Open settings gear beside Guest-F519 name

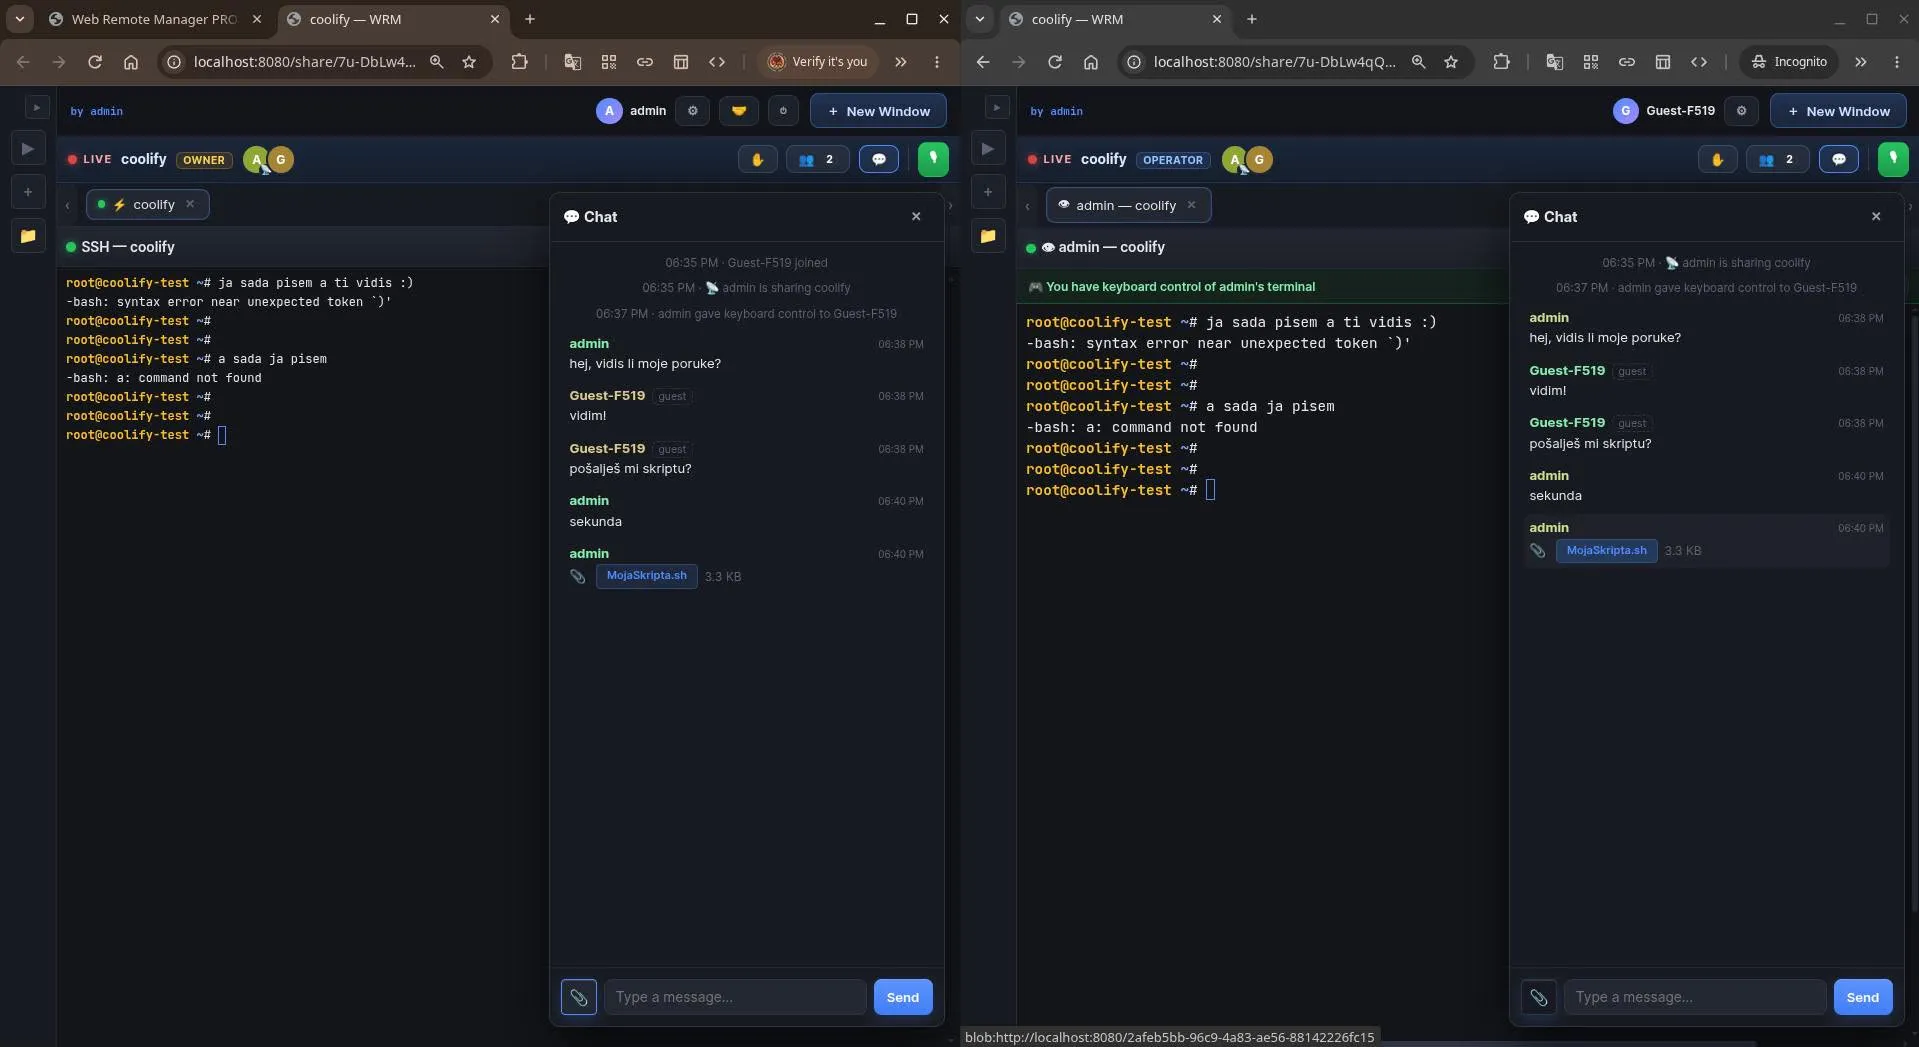coord(1741,111)
